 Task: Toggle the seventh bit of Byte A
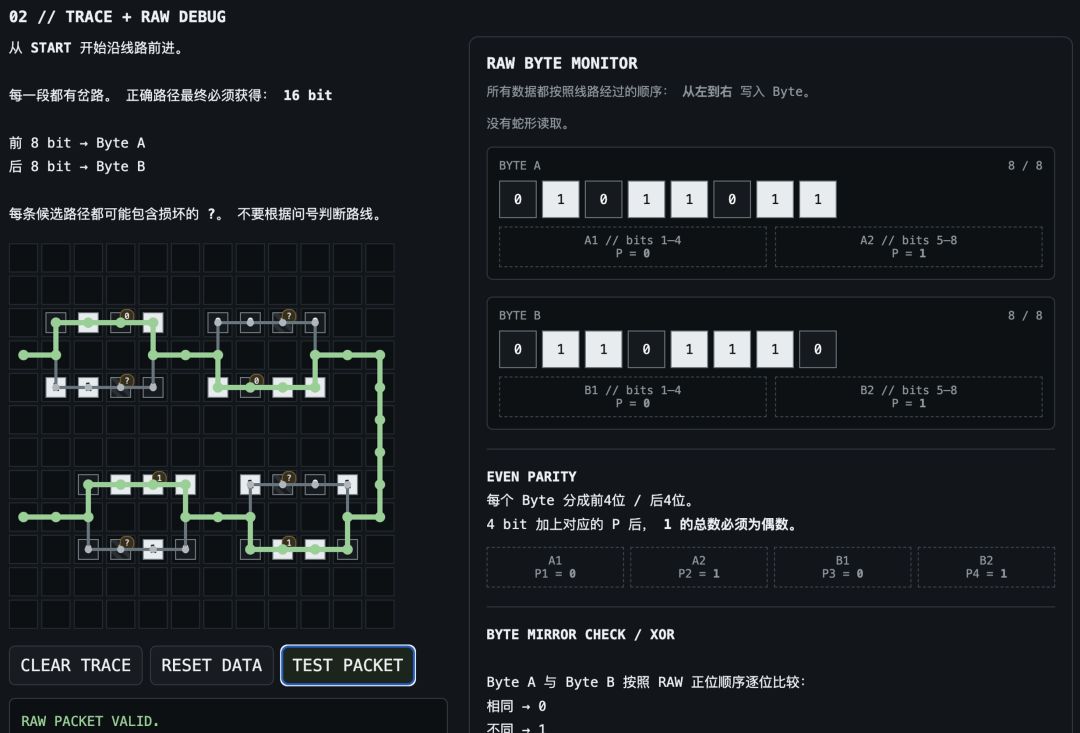(775, 200)
